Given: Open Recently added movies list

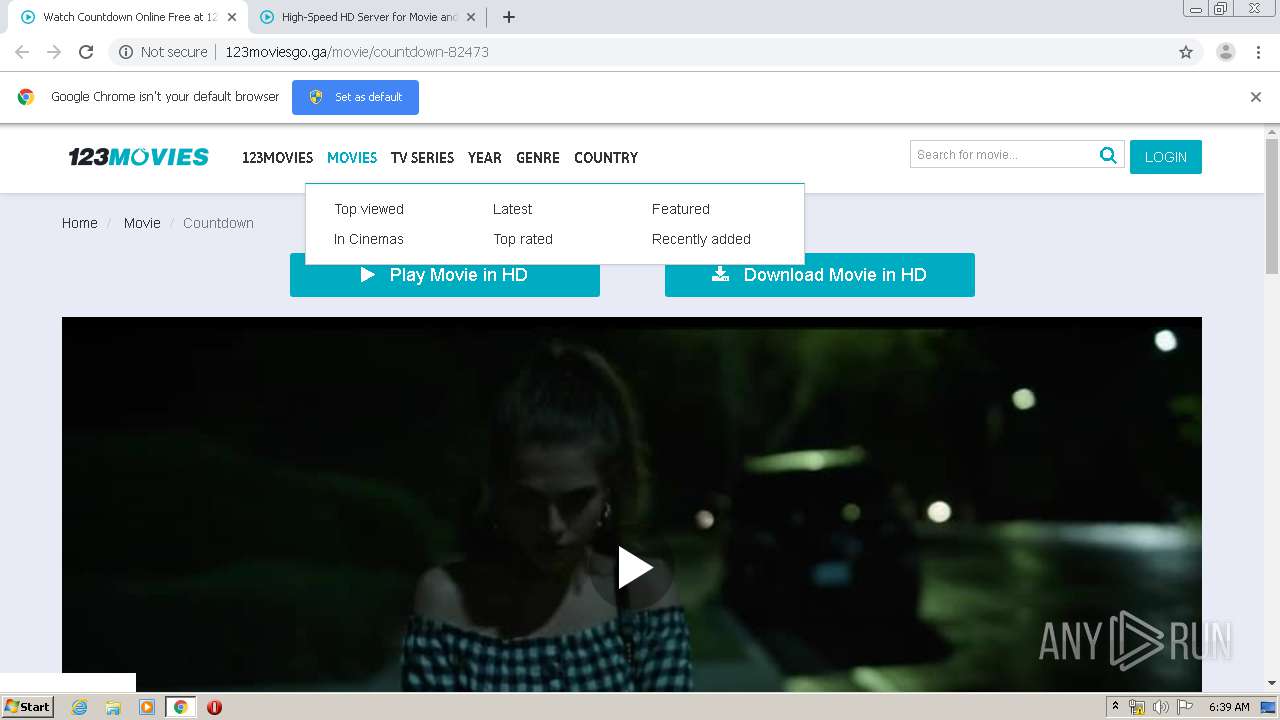Looking at the screenshot, I should pos(701,239).
